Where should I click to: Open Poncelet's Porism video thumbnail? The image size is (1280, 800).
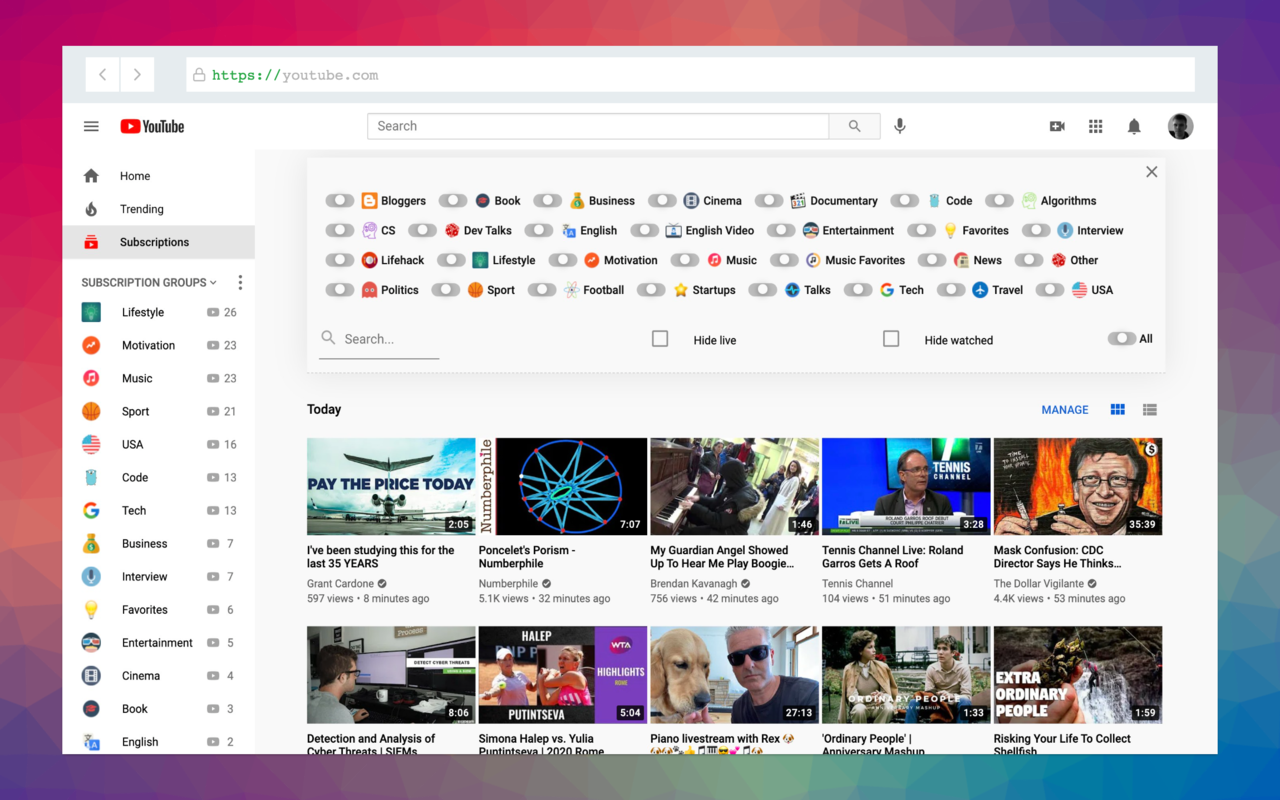(563, 486)
